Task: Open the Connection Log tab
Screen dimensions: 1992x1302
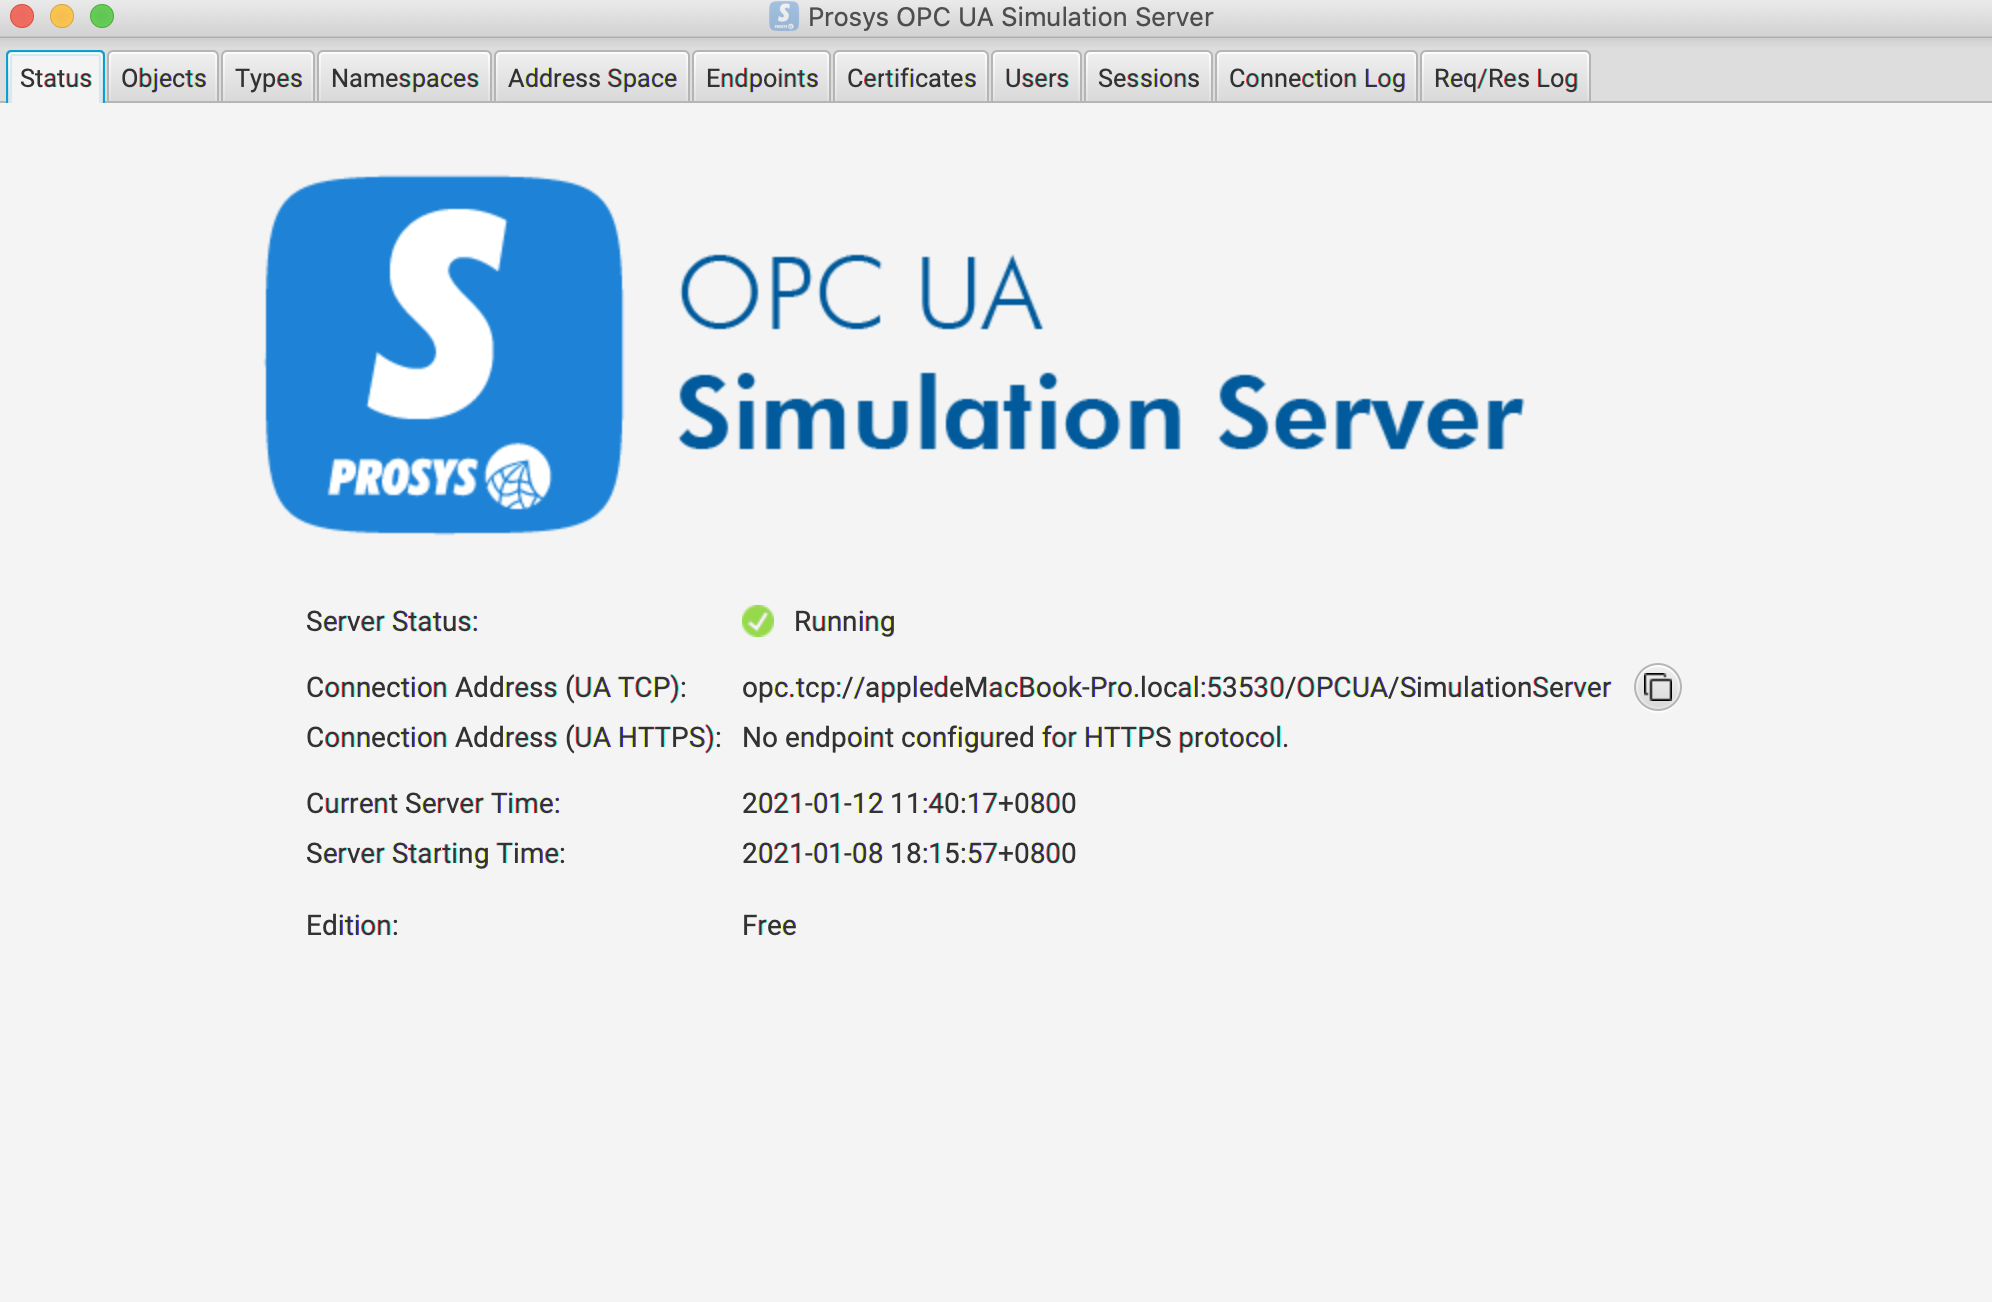Action: [1317, 78]
